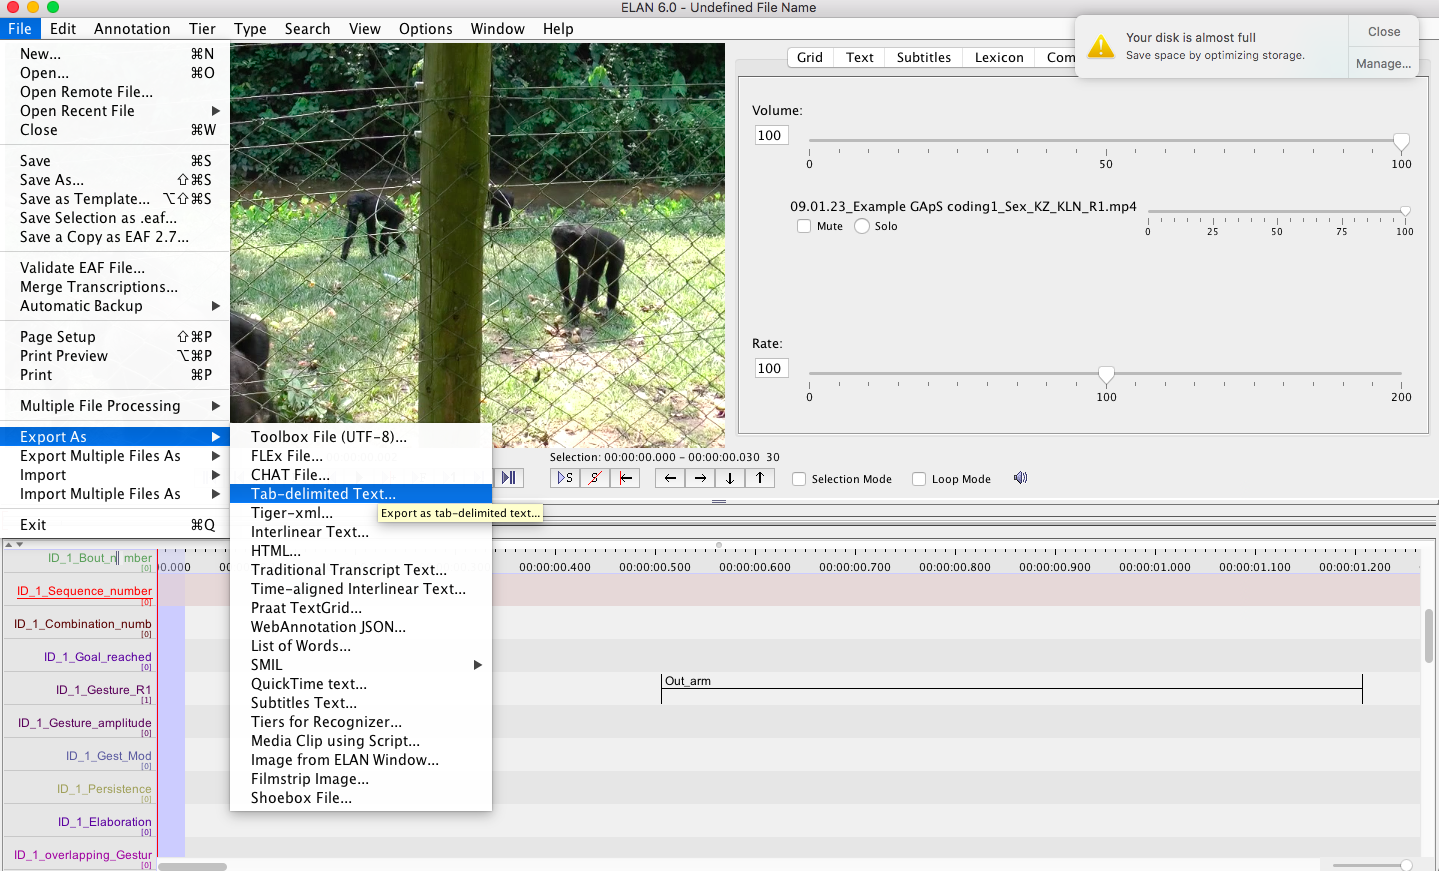Click Manage in disk notification
This screenshot has height=871, width=1439.
pos(1384,63)
